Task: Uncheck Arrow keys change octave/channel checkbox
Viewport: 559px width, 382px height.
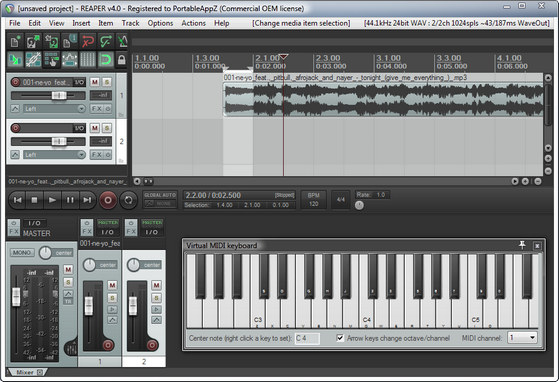Action: [340, 338]
